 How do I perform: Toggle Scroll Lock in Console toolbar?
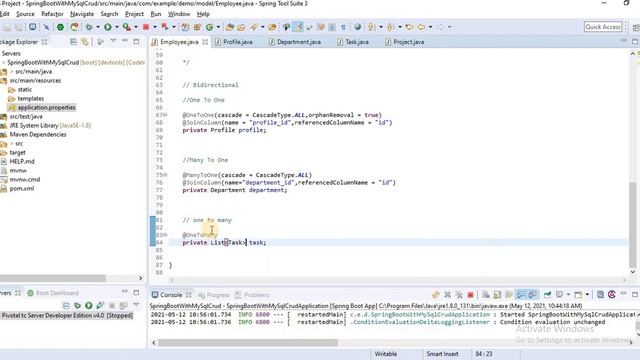(x=497, y=295)
